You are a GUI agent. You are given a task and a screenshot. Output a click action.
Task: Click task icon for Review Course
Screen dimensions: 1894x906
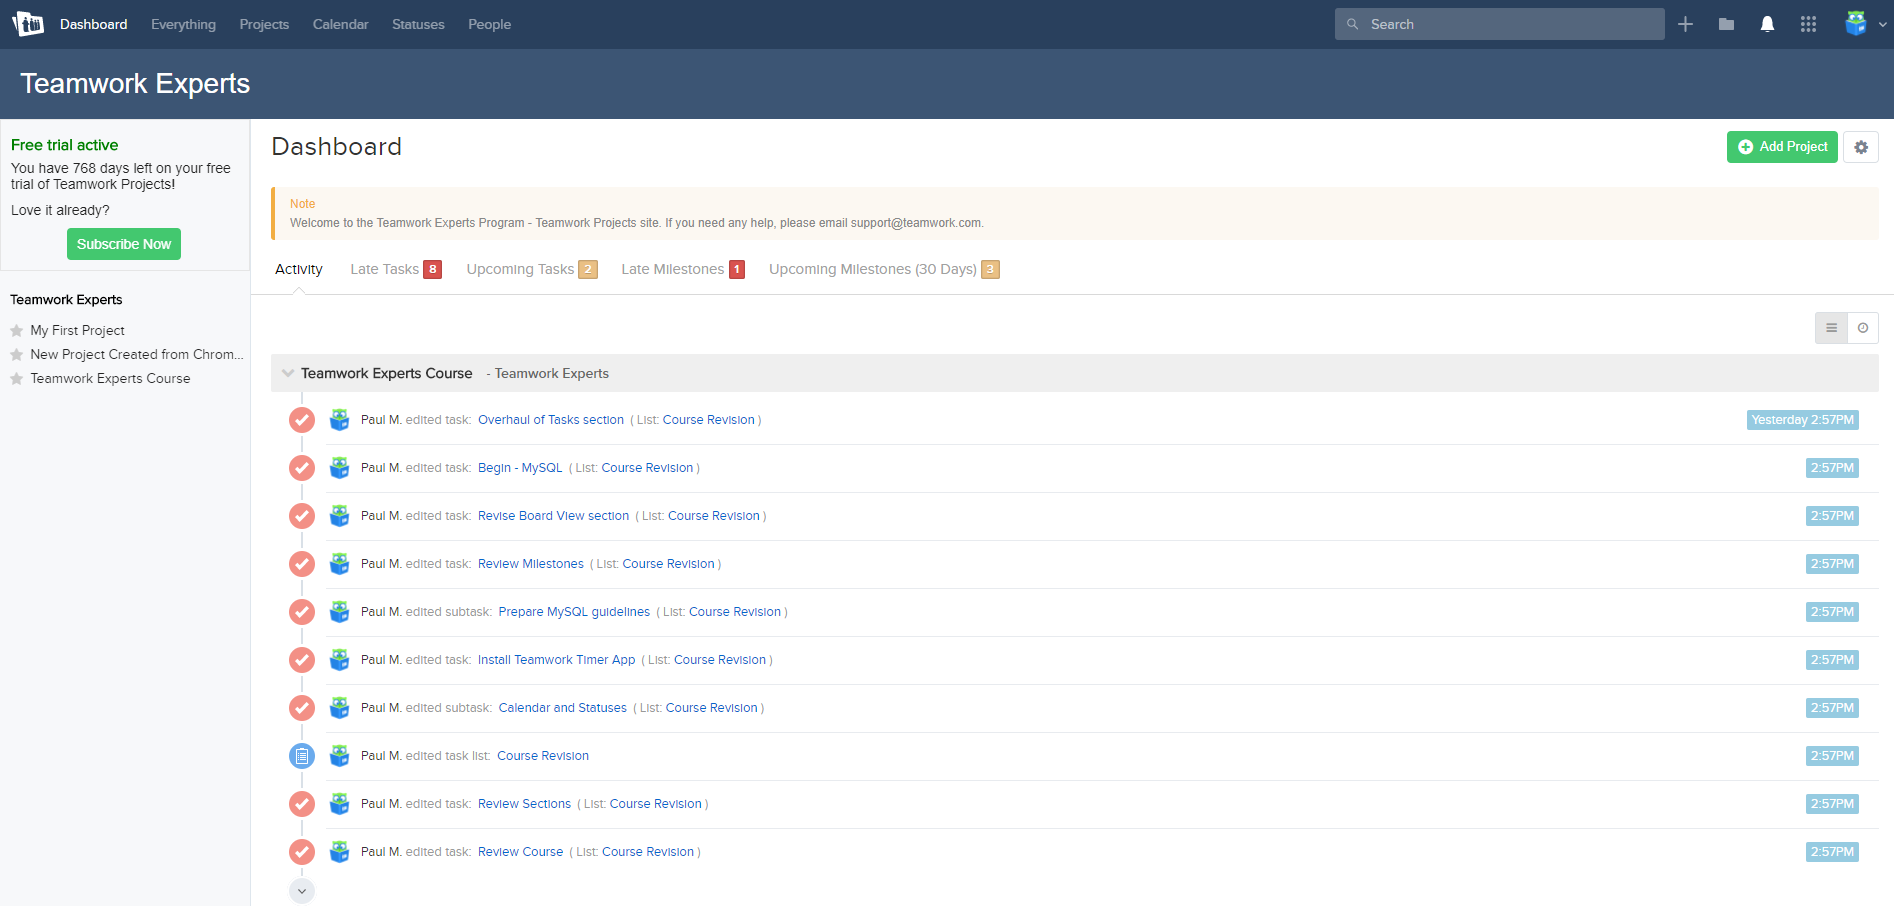[302, 852]
